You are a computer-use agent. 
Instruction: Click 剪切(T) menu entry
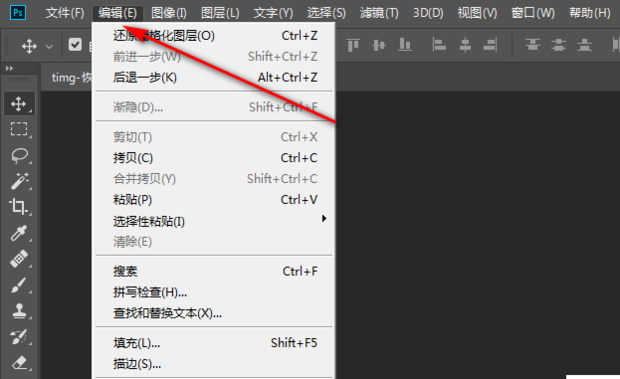[x=214, y=137]
